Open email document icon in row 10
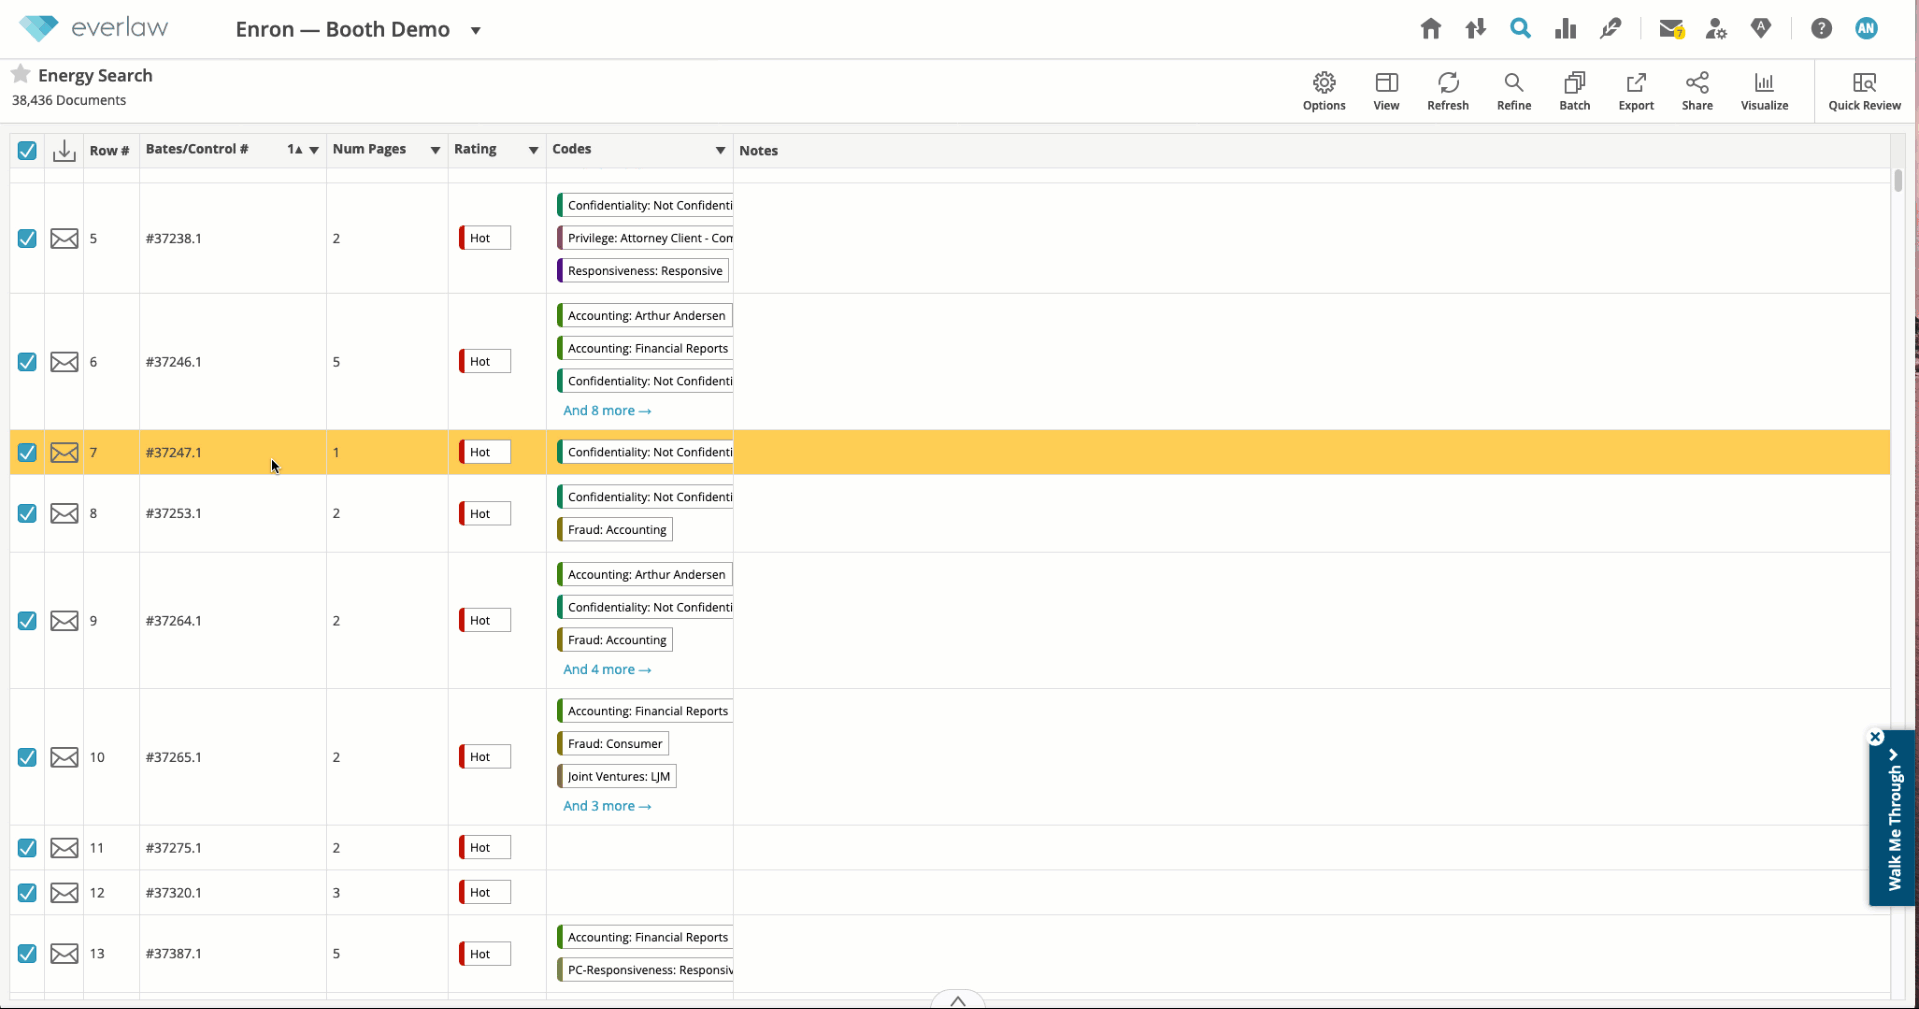The image size is (1919, 1009). 64,757
